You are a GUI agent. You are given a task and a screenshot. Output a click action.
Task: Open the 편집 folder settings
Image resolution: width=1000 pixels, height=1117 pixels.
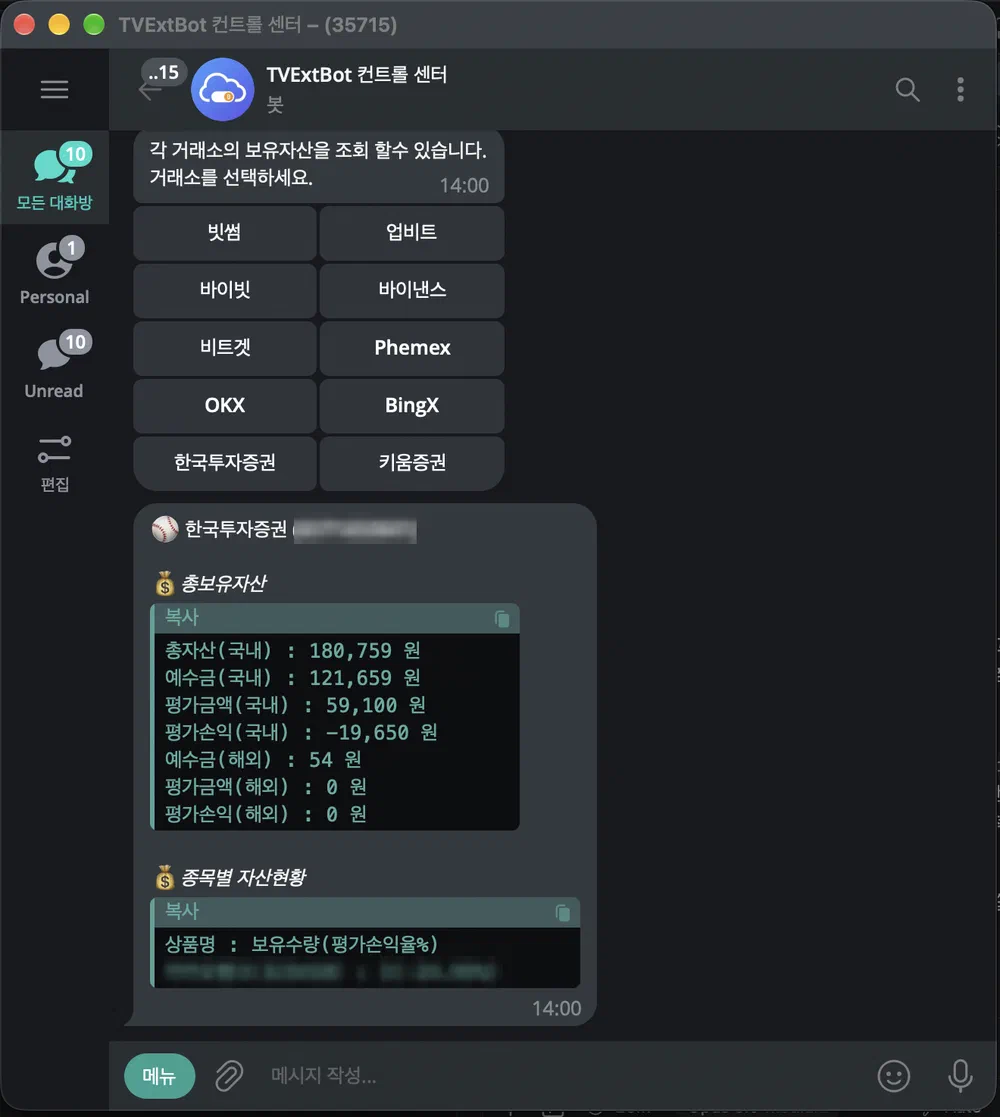(54, 464)
